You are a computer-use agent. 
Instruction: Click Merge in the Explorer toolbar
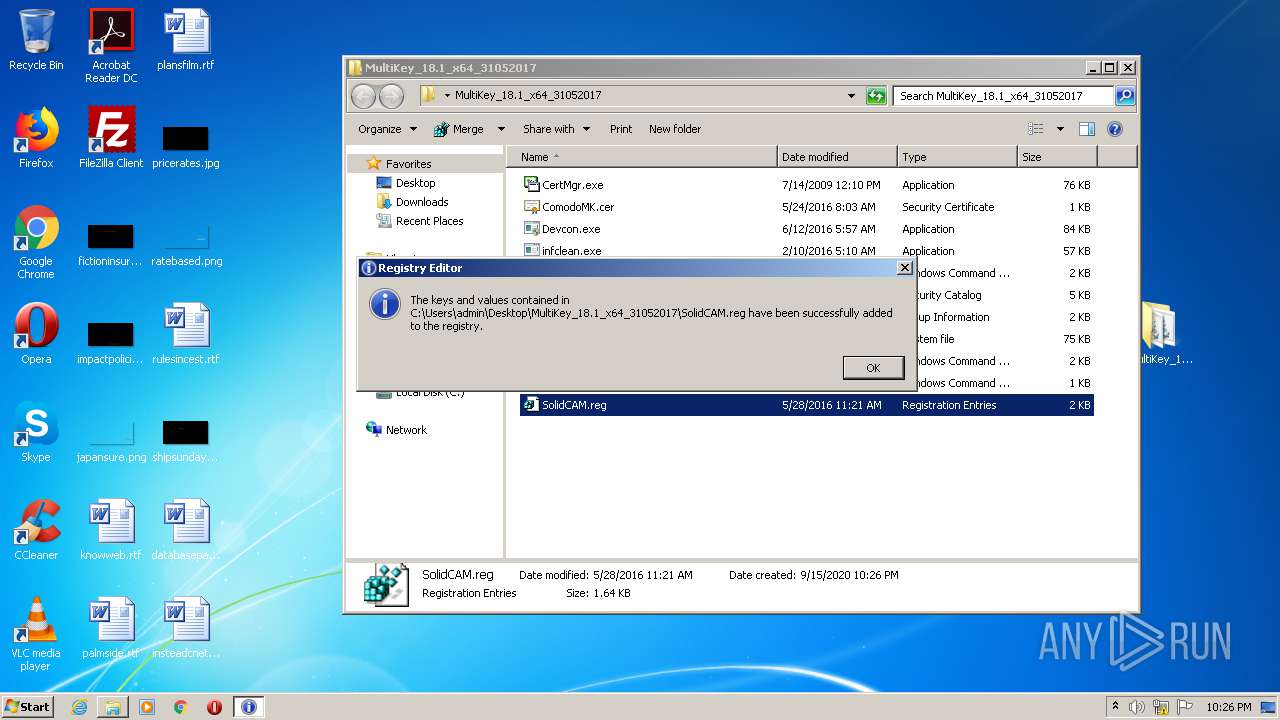(459, 129)
